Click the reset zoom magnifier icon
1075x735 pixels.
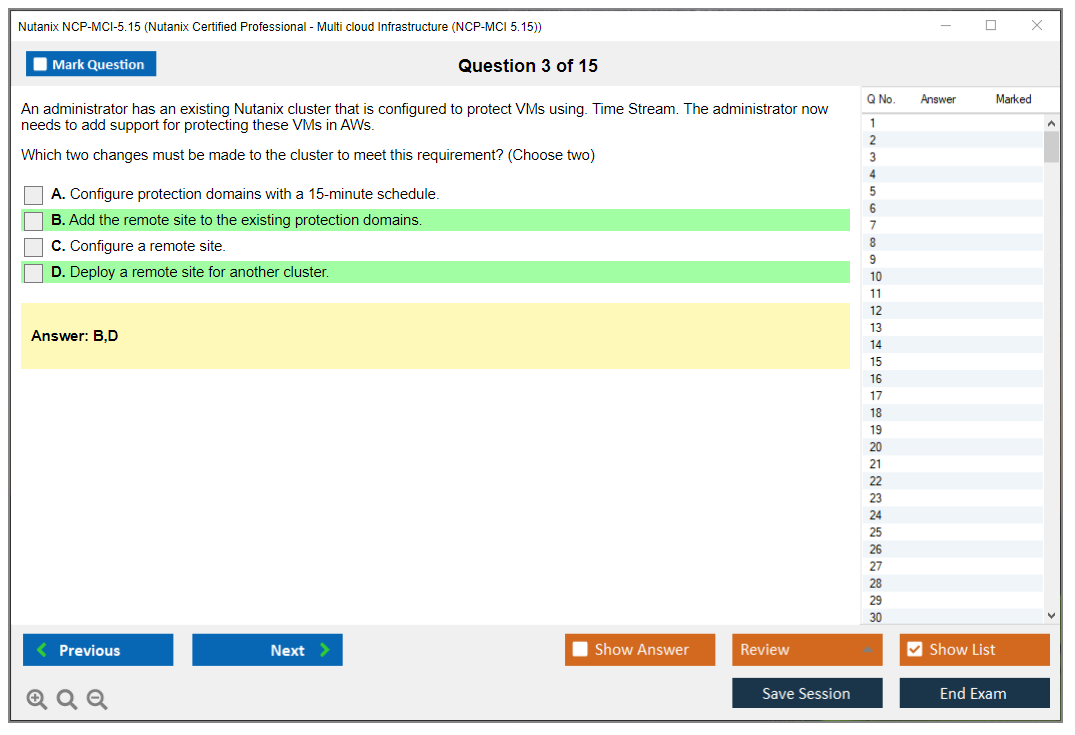click(x=67, y=700)
